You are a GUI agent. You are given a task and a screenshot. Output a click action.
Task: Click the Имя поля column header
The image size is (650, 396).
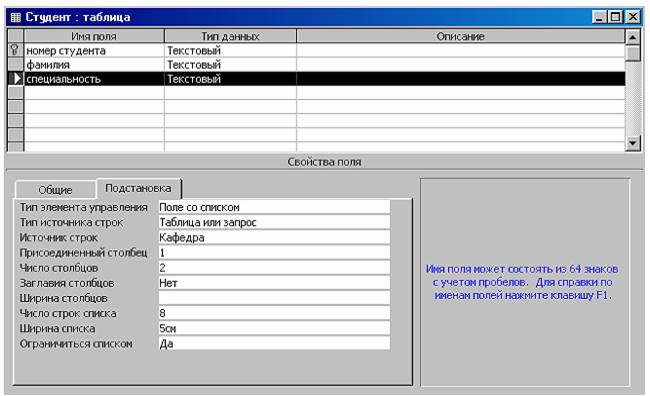(94, 36)
